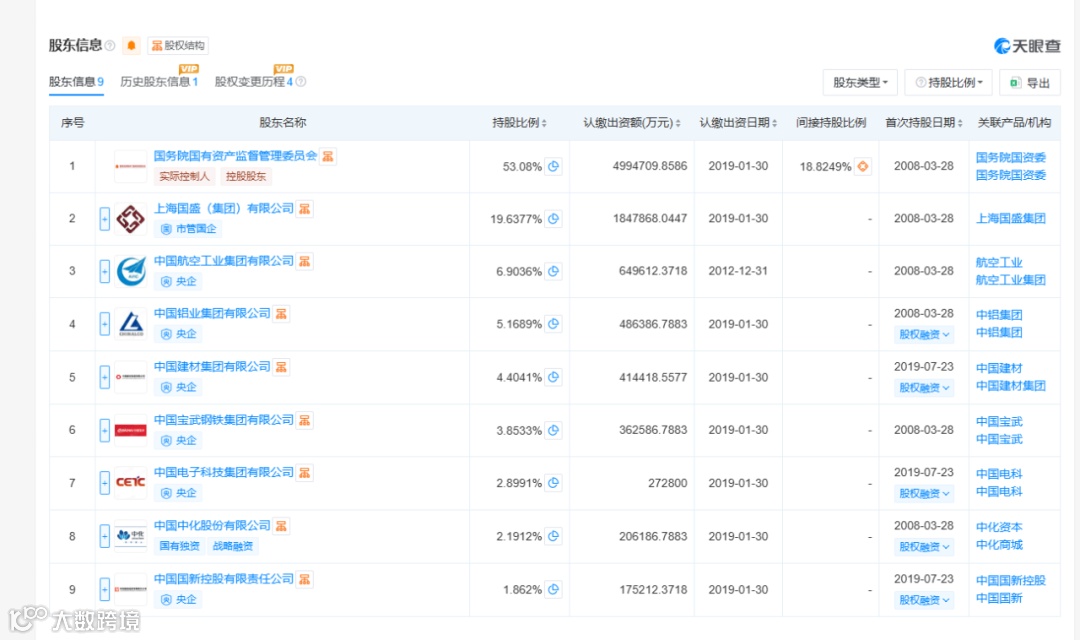Click structure icon beside 中国中化股份有限公司
The image size is (1080, 640).
(x=281, y=526)
